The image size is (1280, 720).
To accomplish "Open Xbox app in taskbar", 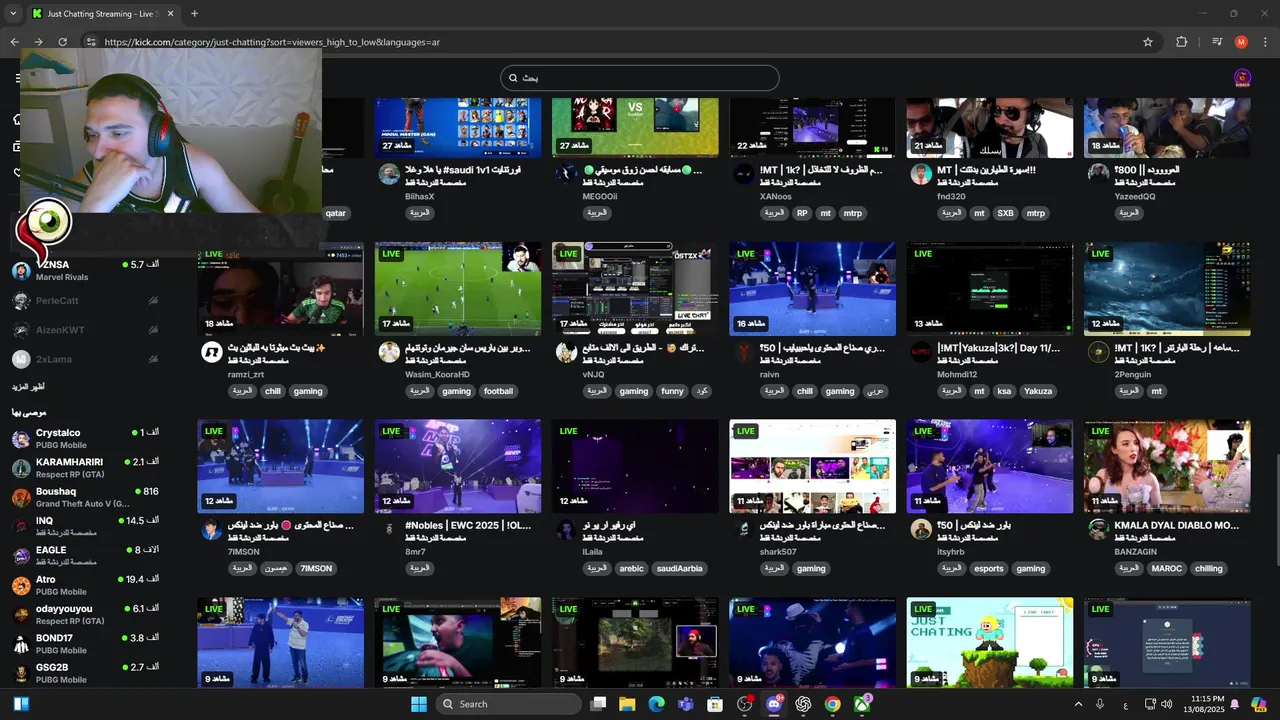I will pos(862,704).
